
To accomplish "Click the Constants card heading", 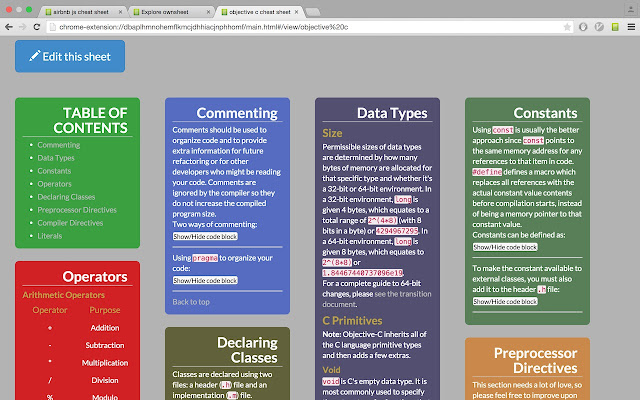I will point(545,113).
